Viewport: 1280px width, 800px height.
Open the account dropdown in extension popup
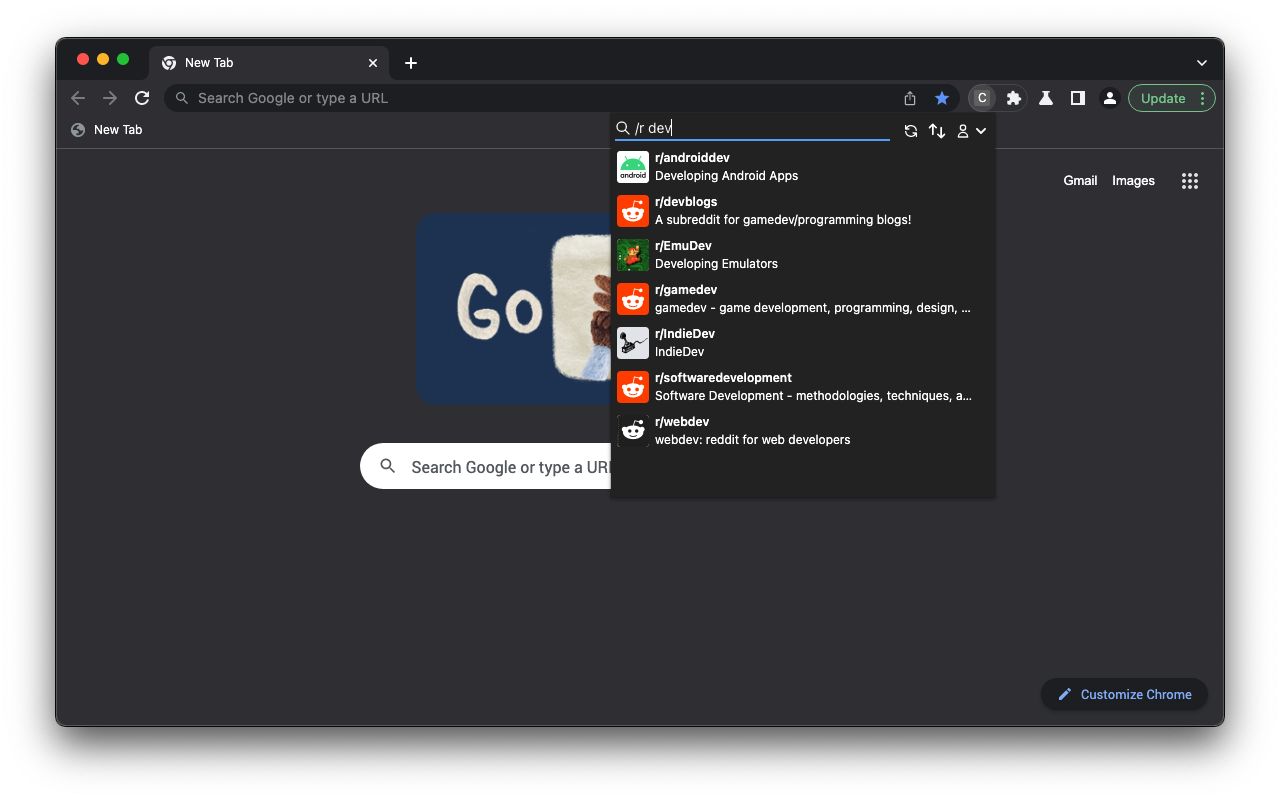972,131
